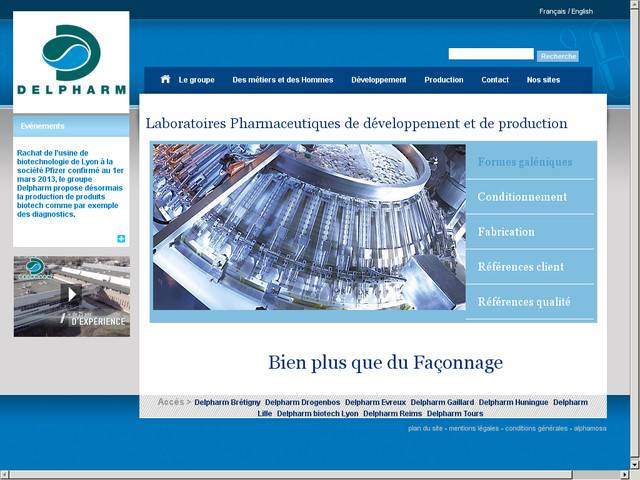The width and height of the screenshot is (640, 480).
Task: Go to Delpharm Brétigny site
Action: [227, 402]
